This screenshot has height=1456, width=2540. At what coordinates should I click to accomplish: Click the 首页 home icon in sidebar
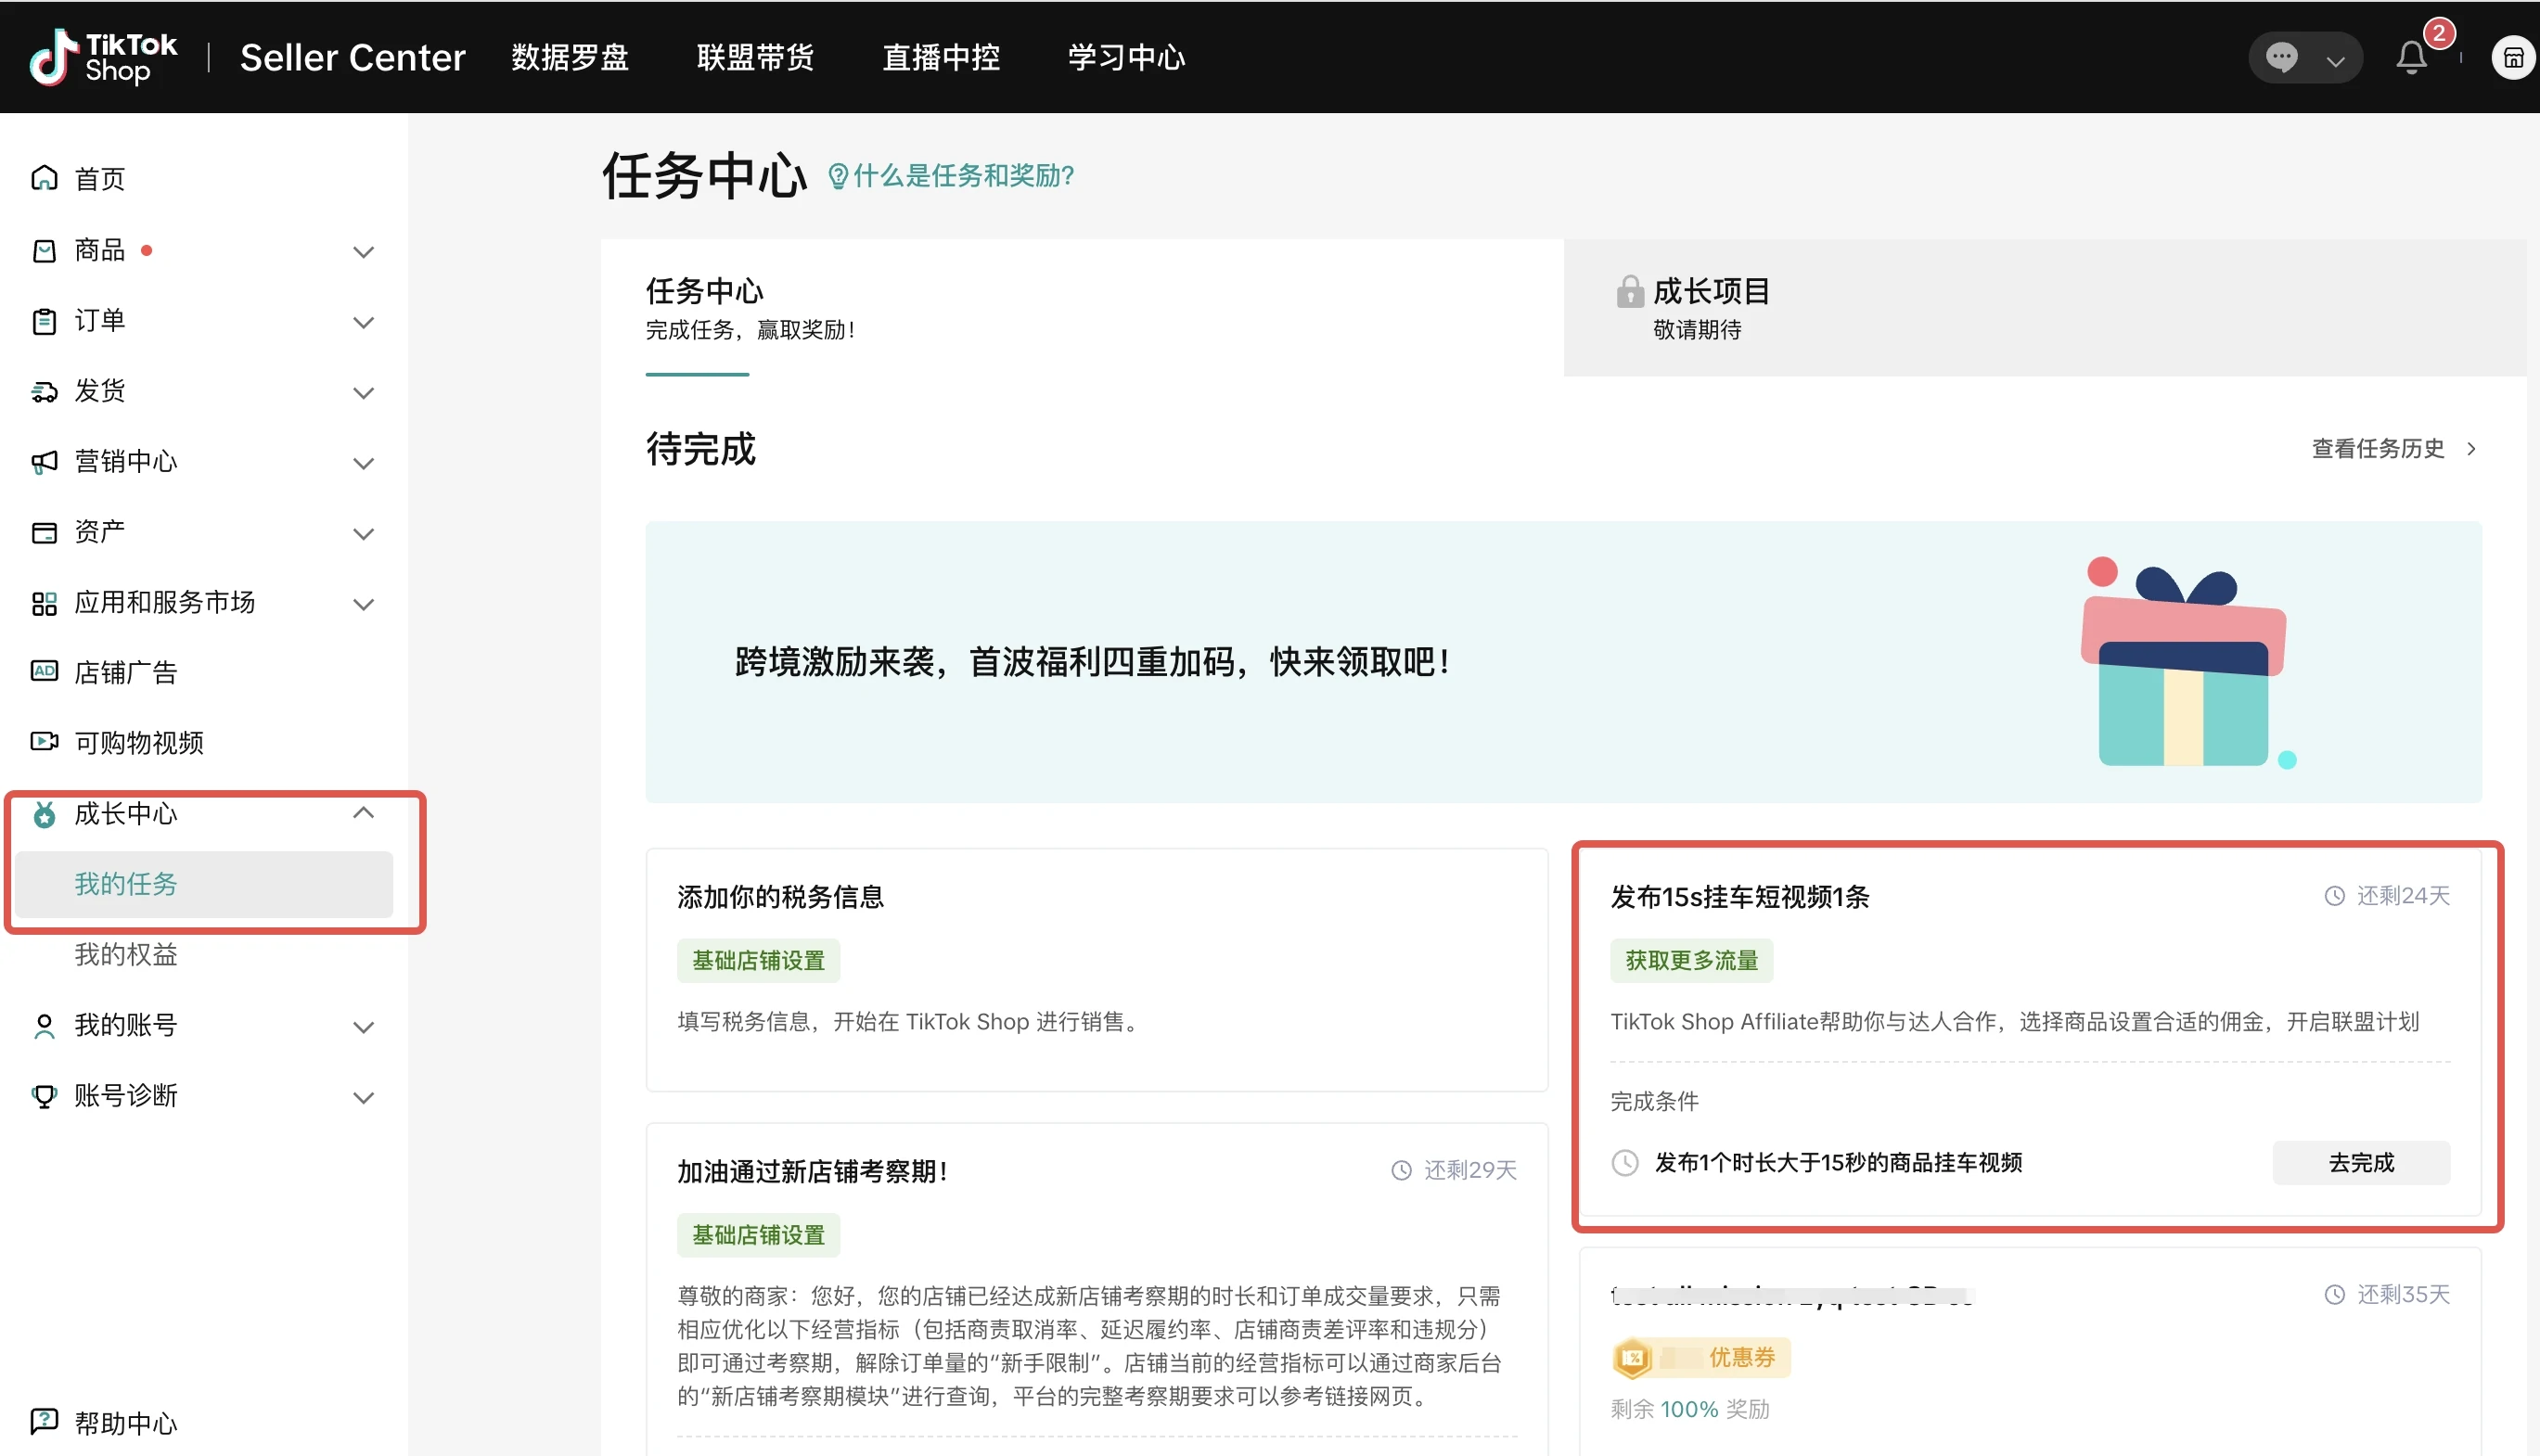44,178
